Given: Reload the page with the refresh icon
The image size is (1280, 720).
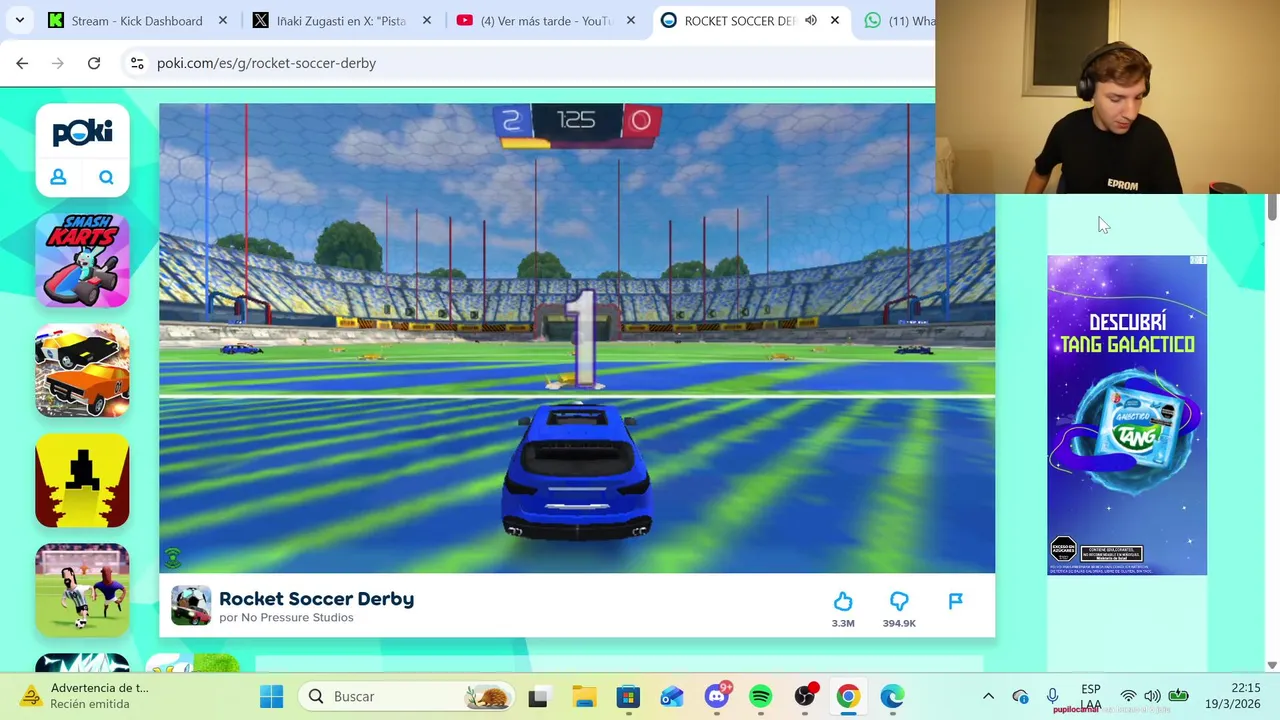Looking at the screenshot, I should (94, 63).
